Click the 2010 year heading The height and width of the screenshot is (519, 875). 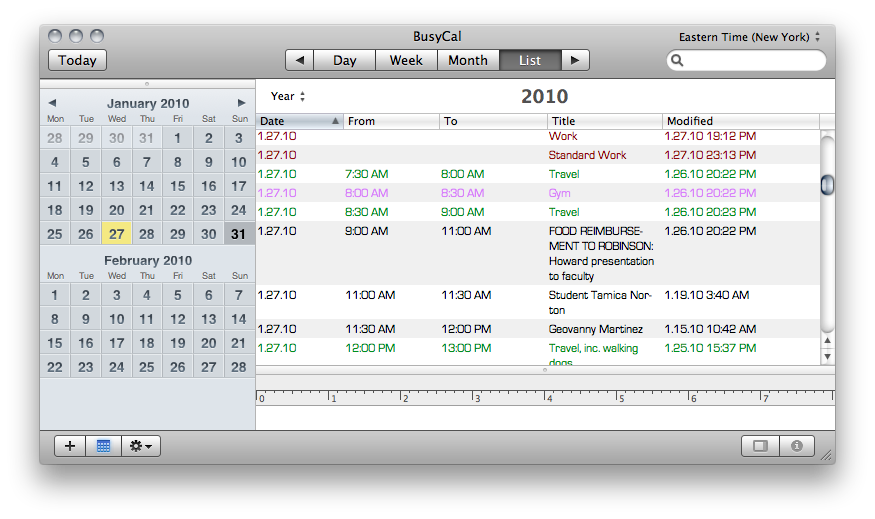(x=545, y=97)
